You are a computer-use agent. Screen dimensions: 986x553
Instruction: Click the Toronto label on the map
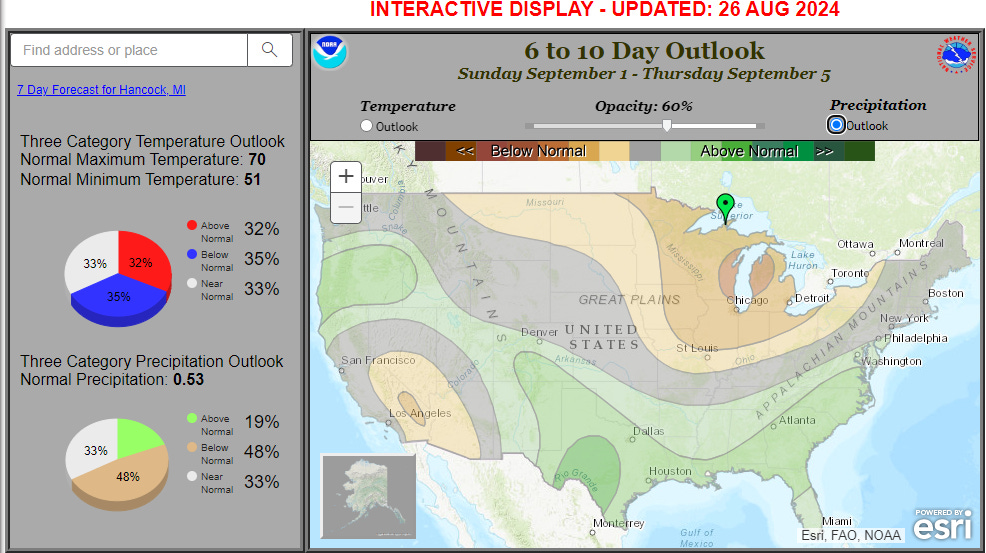click(x=850, y=273)
